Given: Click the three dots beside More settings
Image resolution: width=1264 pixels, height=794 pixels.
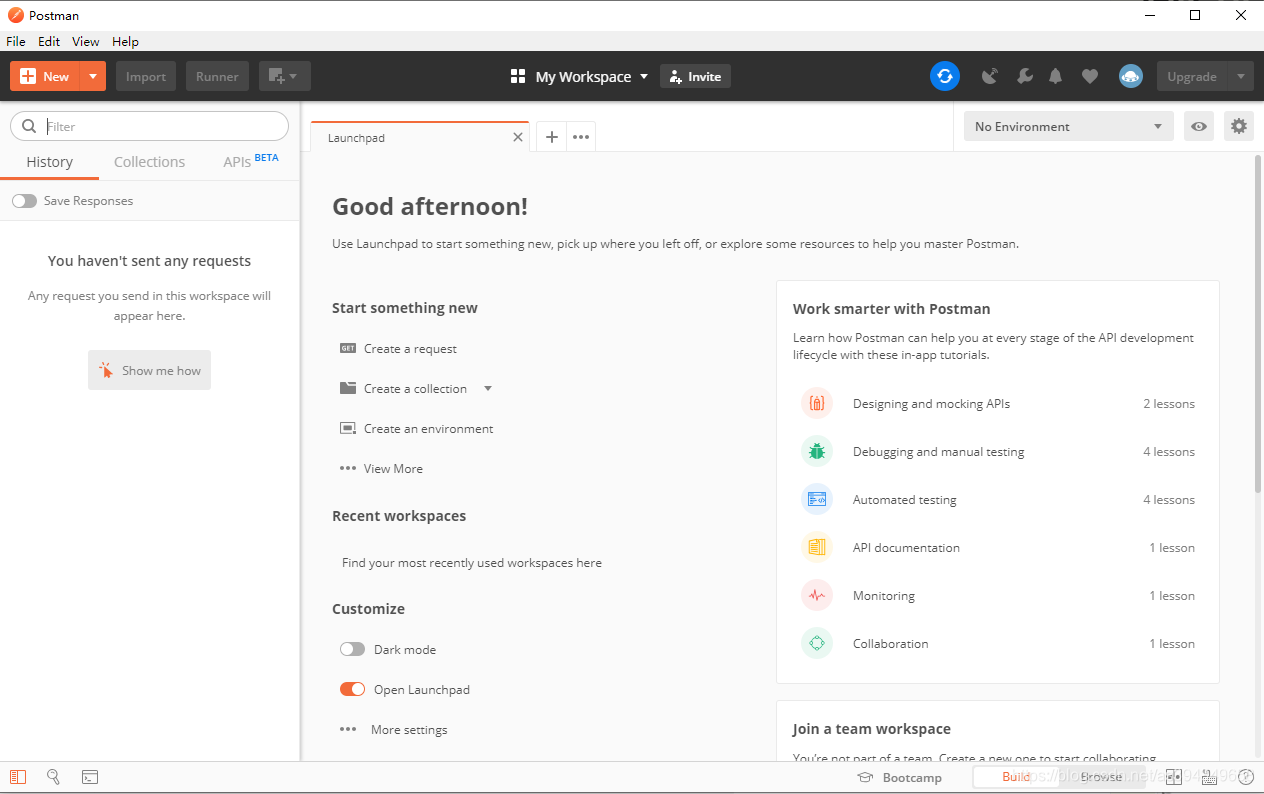Looking at the screenshot, I should click(x=348, y=729).
